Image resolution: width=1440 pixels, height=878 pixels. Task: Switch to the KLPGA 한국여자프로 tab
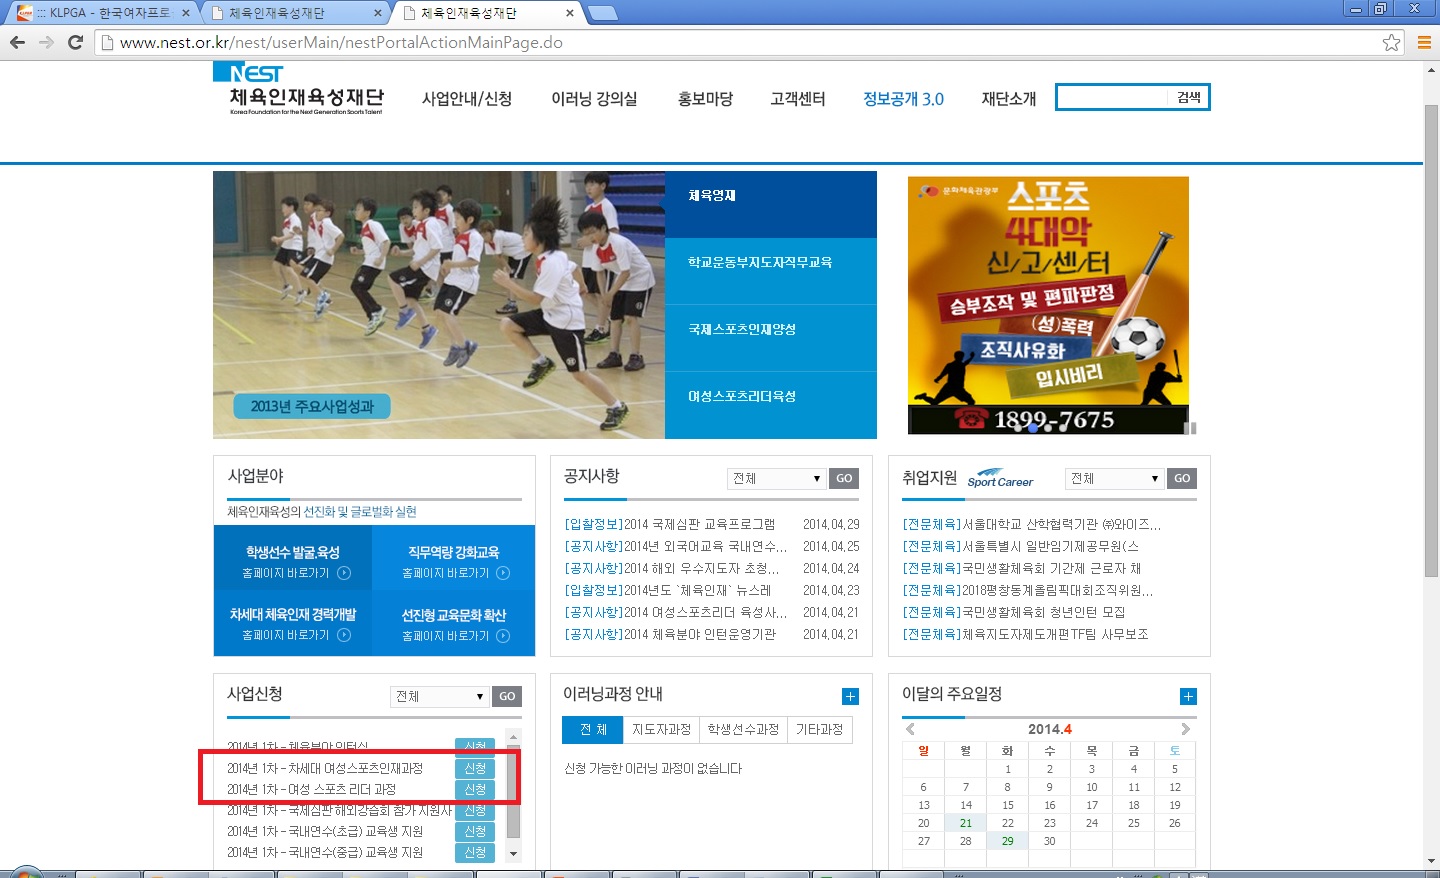point(103,13)
